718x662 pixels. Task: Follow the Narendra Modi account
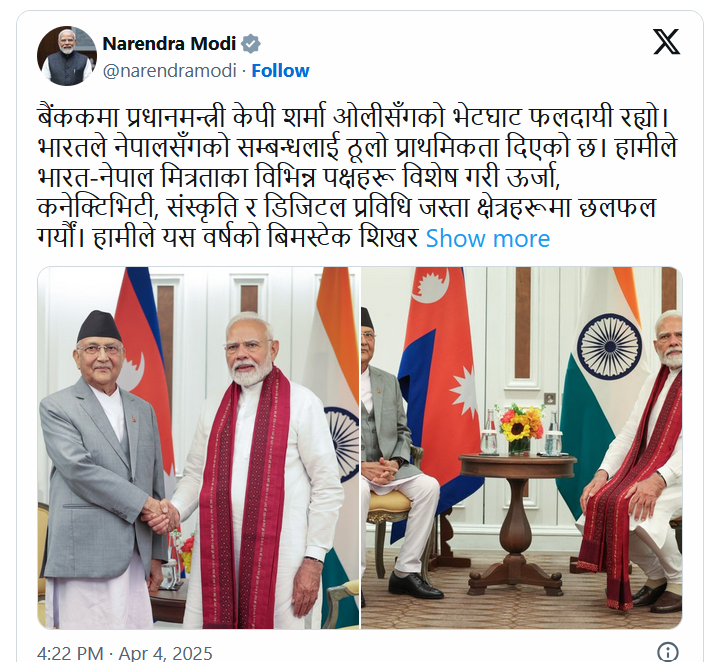coord(280,71)
